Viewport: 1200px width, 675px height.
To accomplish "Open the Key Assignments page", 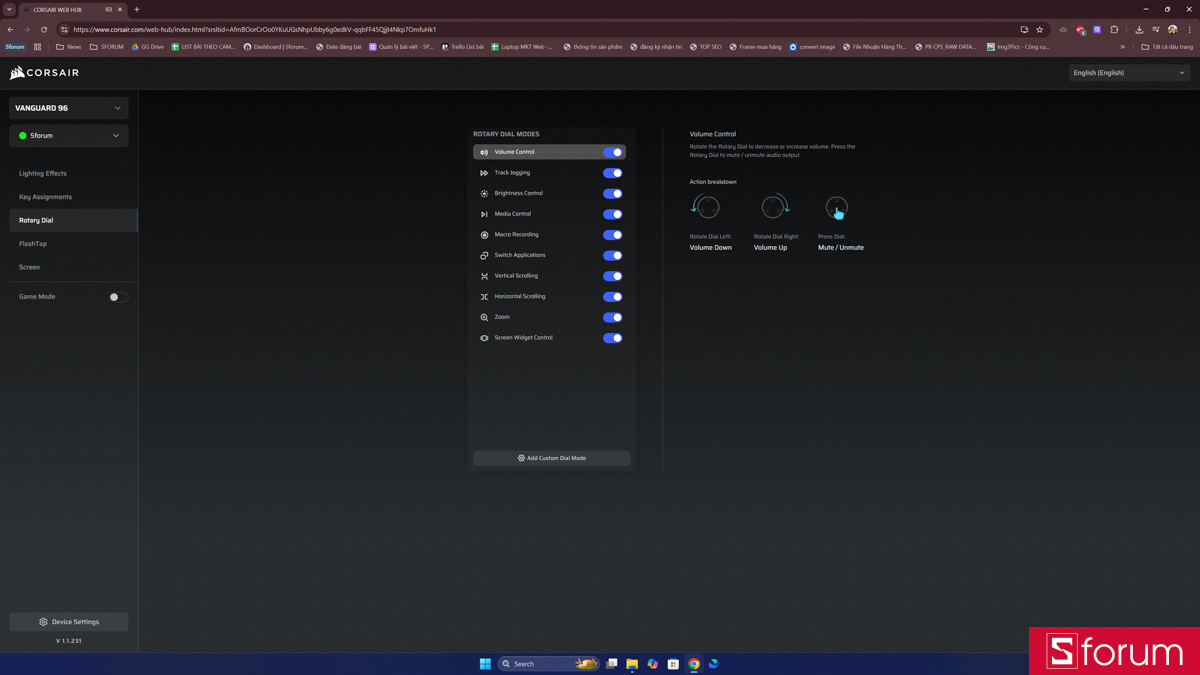I will pyautogui.click(x=46, y=197).
